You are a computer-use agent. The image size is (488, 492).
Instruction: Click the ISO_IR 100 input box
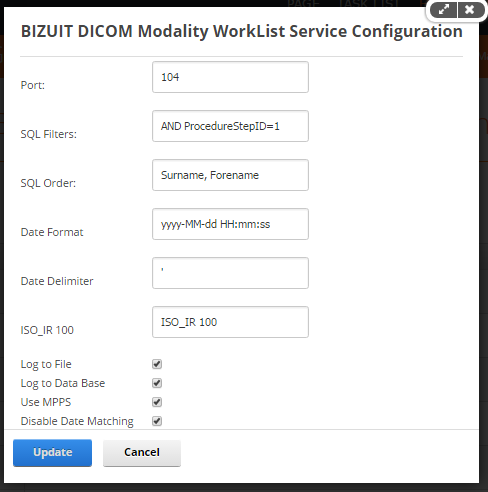[230, 322]
